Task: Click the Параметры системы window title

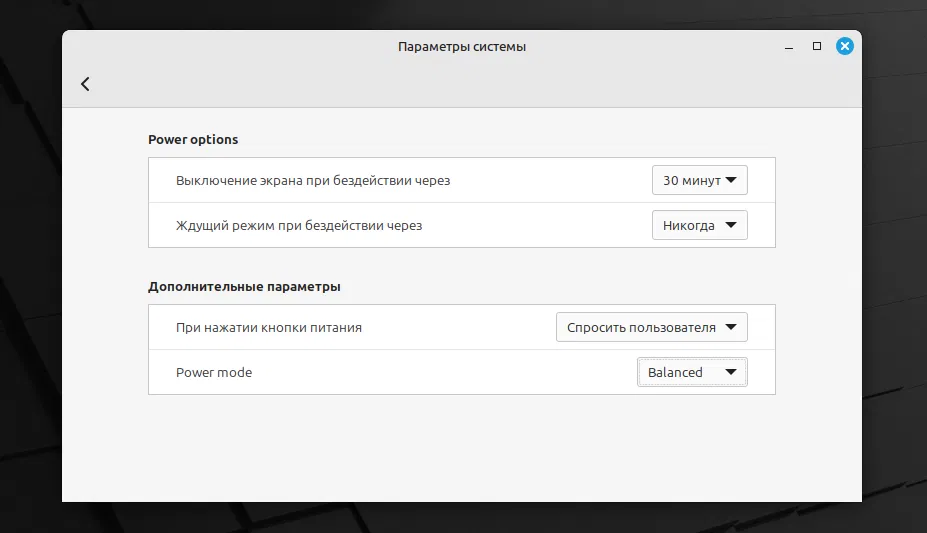Action: point(461,46)
